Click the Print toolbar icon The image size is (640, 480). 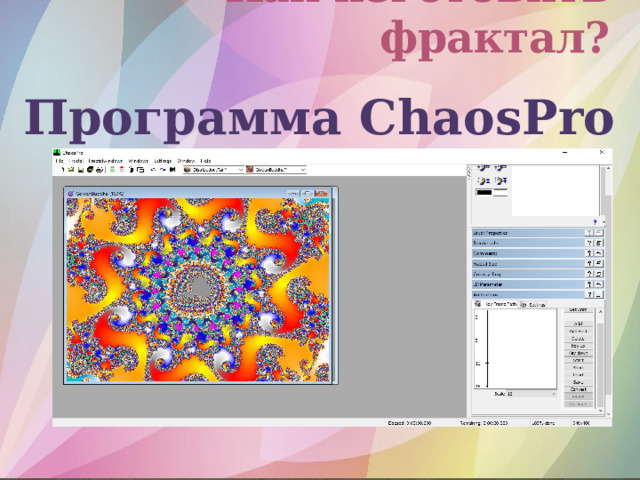point(99,169)
